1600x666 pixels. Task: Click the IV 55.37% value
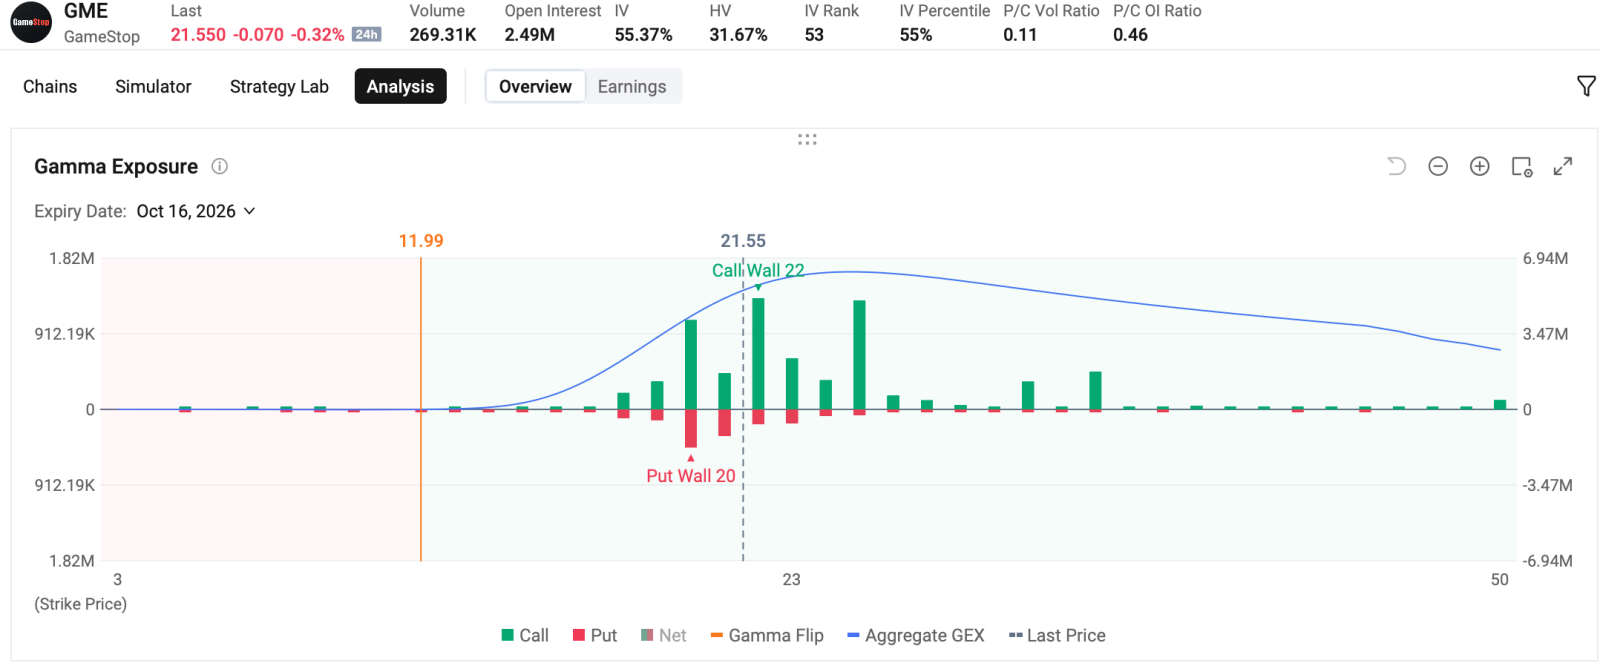pyautogui.click(x=643, y=34)
